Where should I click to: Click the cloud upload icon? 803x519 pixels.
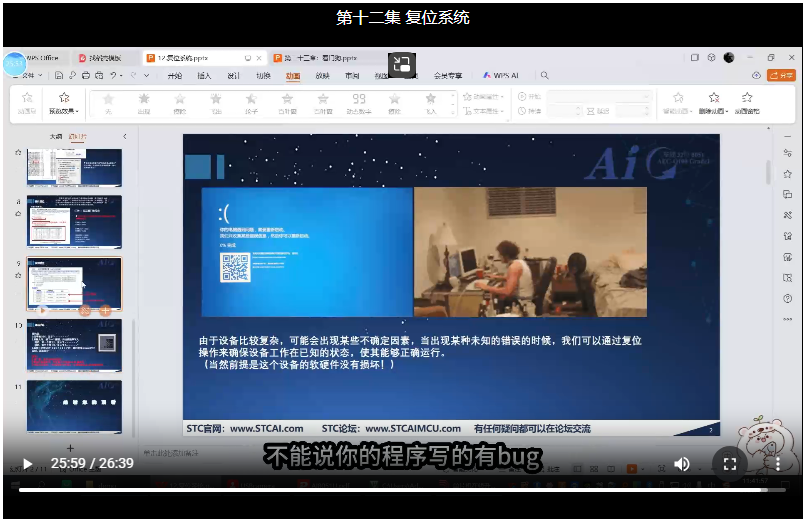756,75
